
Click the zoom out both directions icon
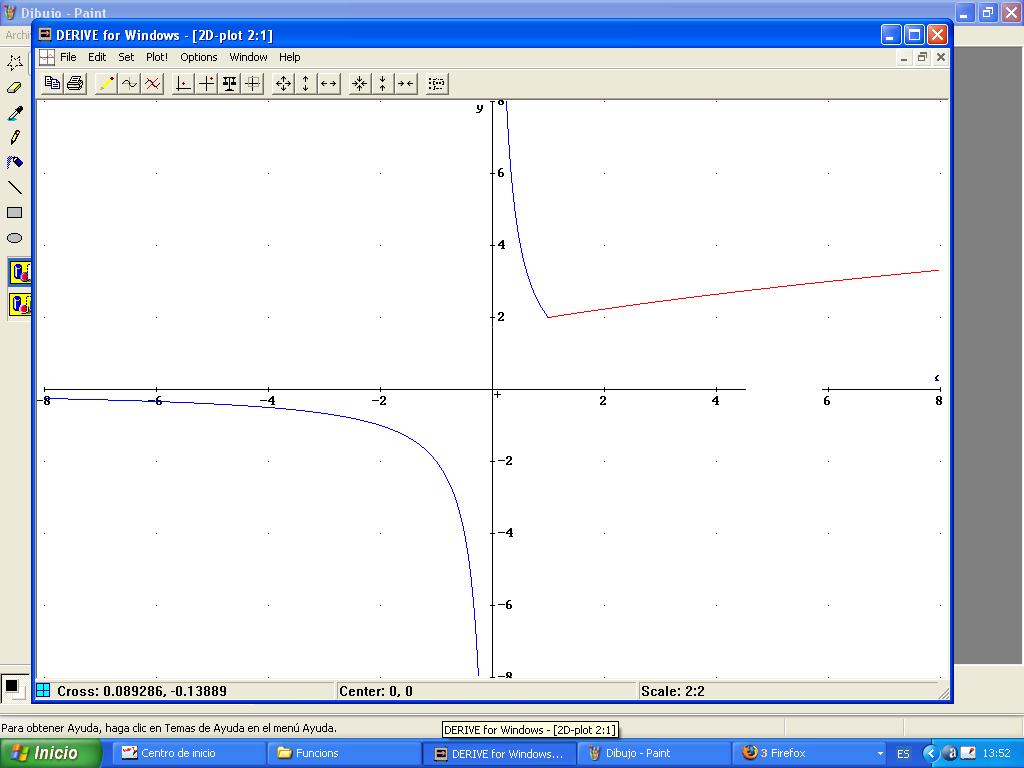(x=283, y=84)
